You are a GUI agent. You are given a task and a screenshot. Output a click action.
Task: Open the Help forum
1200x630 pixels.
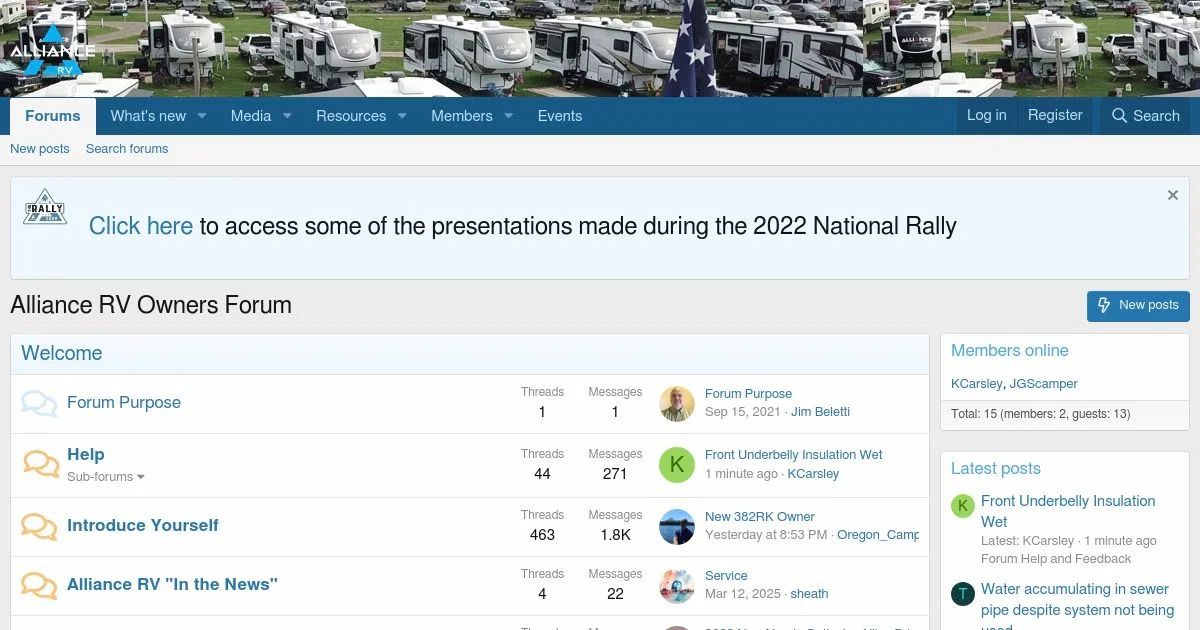pos(86,455)
